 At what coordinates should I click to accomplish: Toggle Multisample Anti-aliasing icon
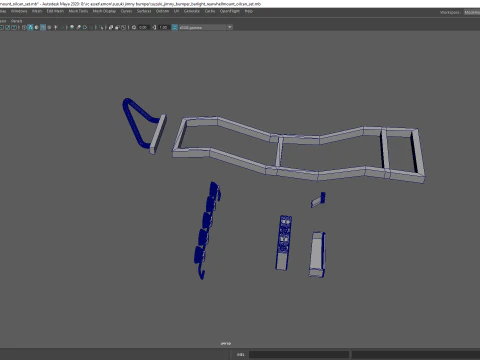coord(85,27)
